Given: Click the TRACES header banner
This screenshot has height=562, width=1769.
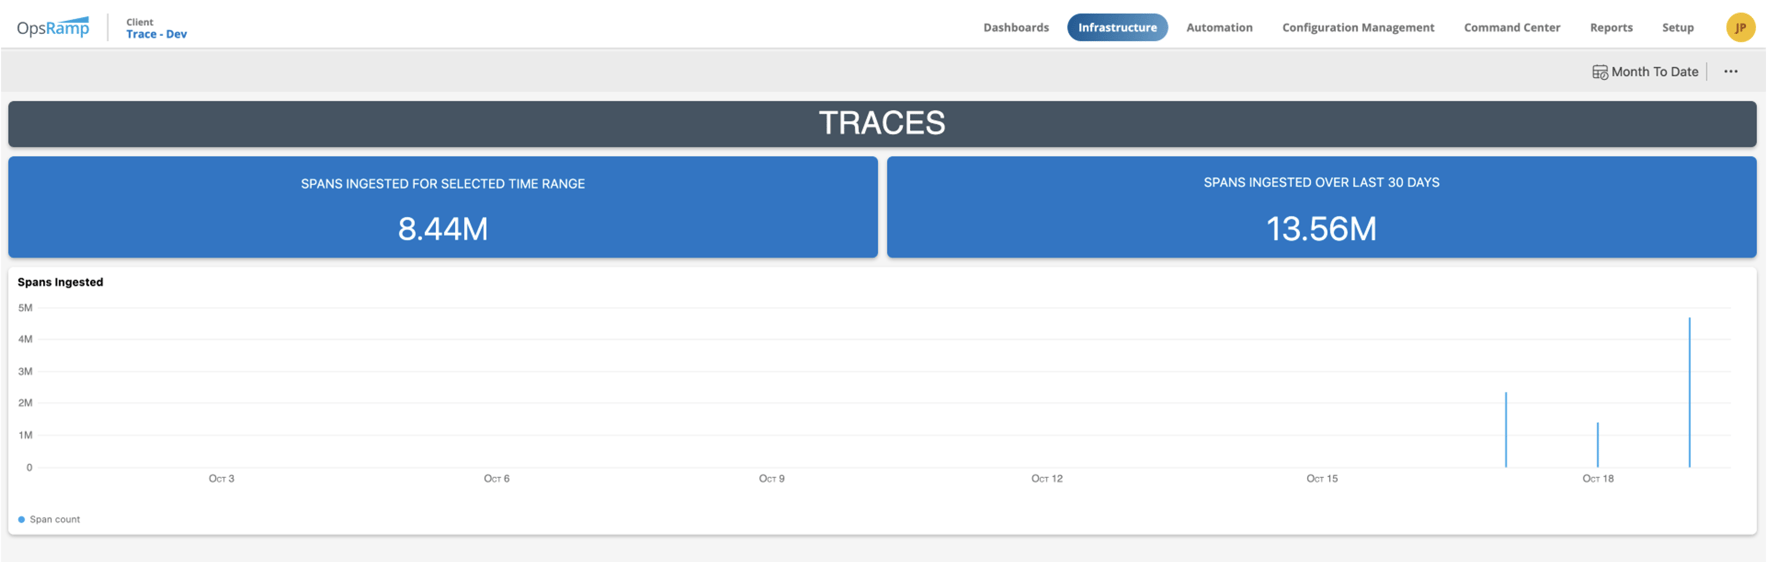Looking at the screenshot, I should [882, 123].
